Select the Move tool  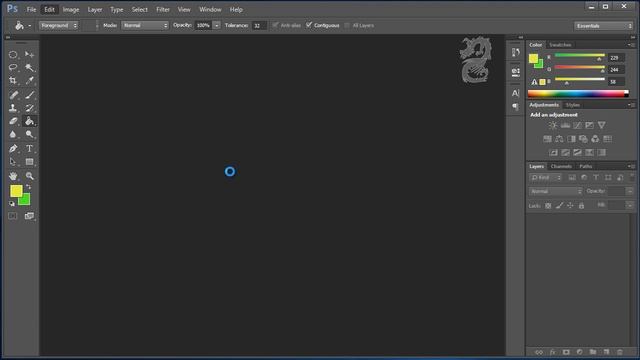29,54
